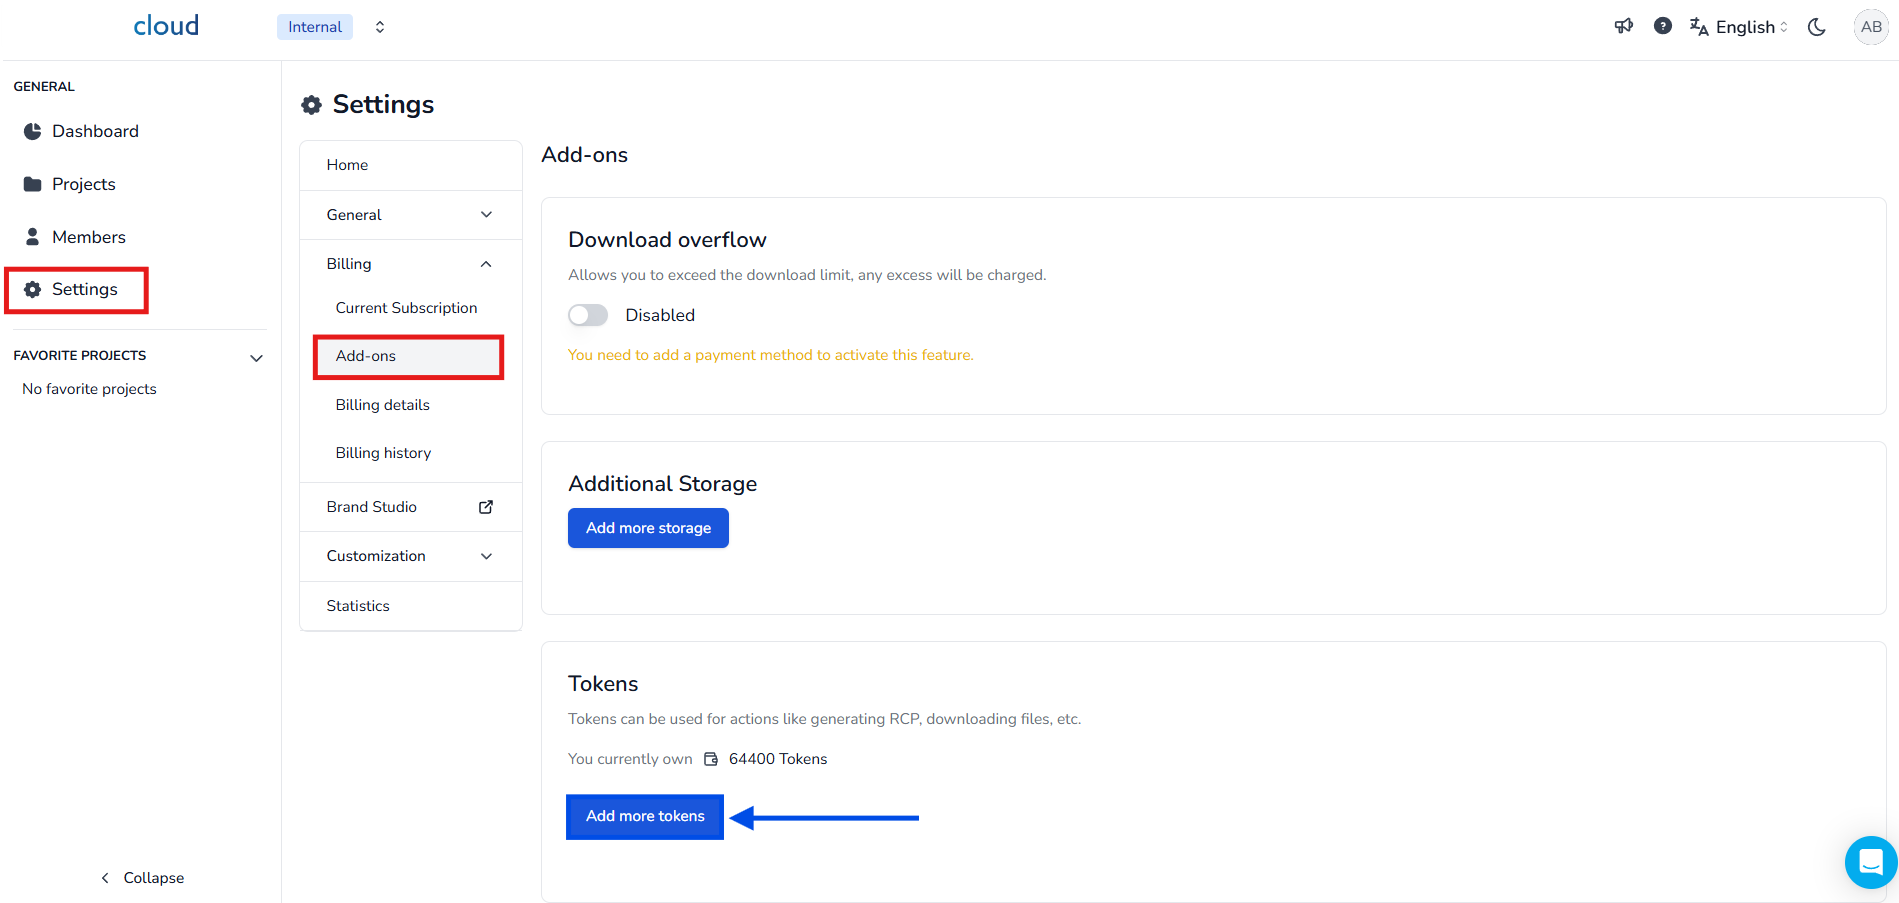Click the Add more tokens button
The height and width of the screenshot is (903, 1899).
coord(645,816)
